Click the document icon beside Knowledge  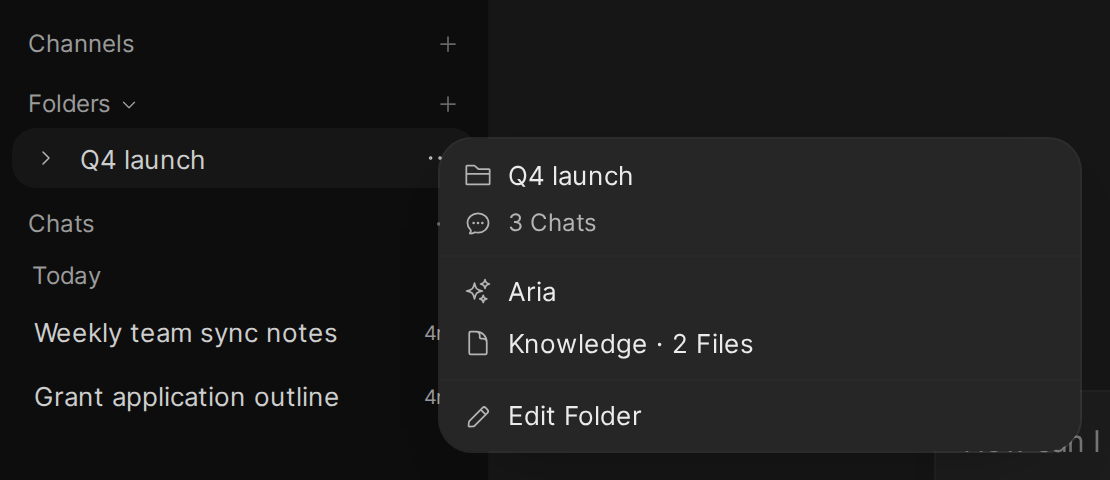pyautogui.click(x=478, y=344)
